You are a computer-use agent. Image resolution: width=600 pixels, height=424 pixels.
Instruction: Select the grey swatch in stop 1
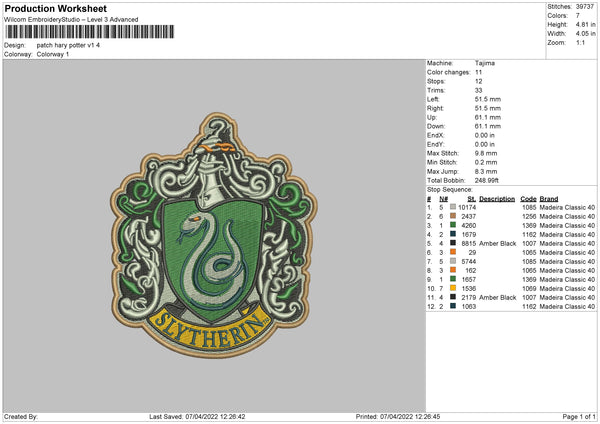coord(453,207)
